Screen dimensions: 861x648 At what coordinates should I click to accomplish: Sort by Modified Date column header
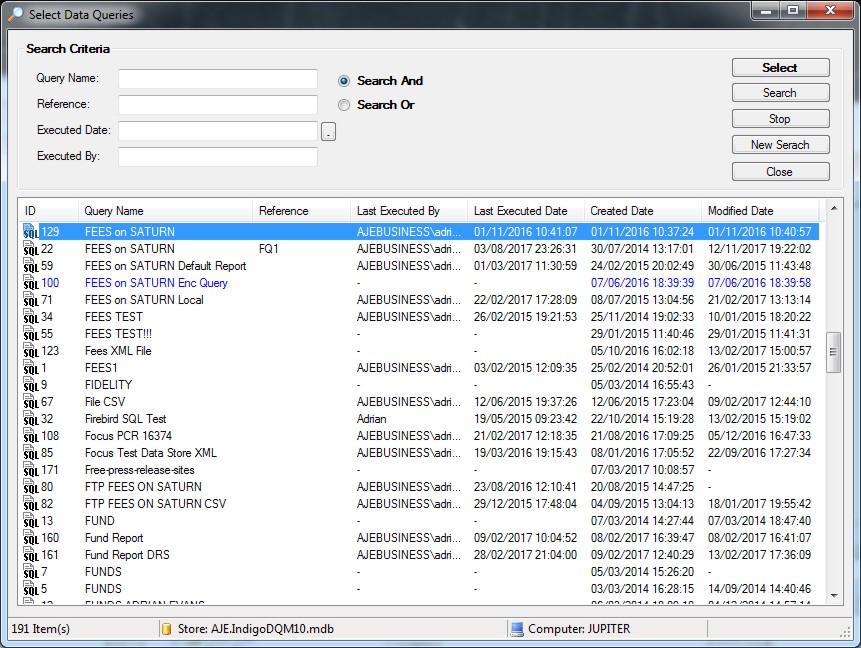coord(740,211)
